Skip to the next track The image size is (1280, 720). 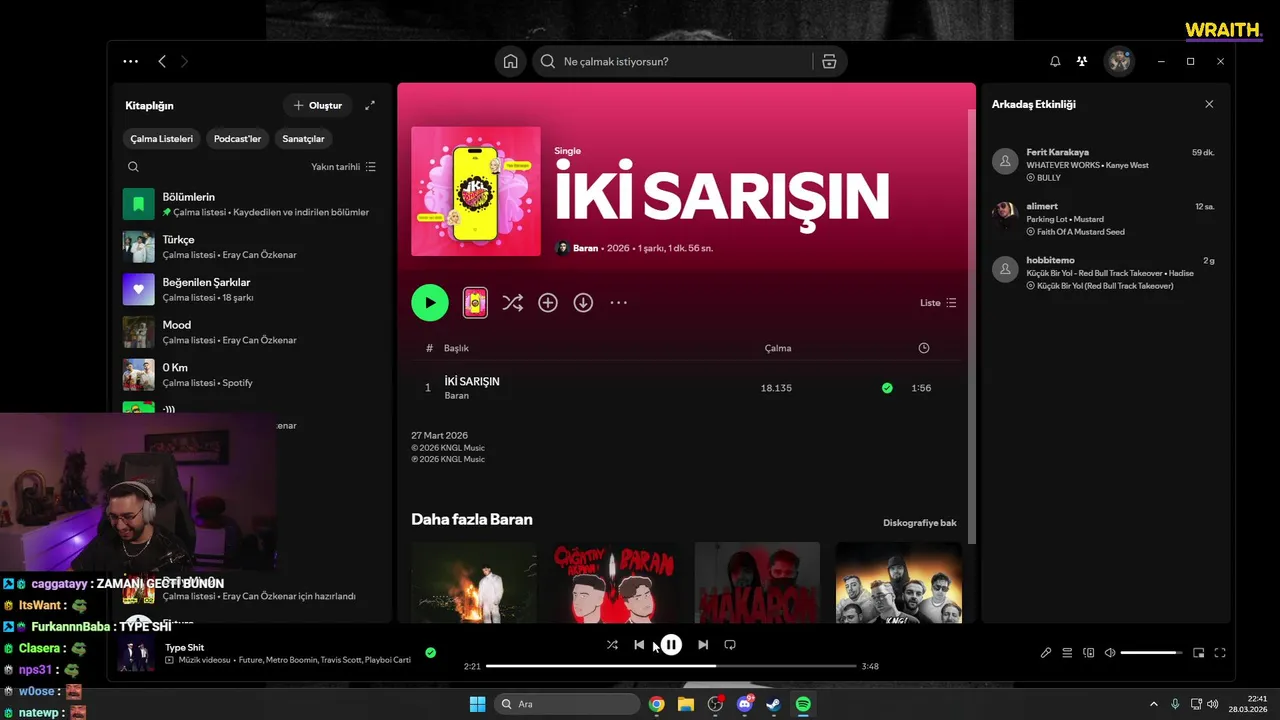pos(703,645)
